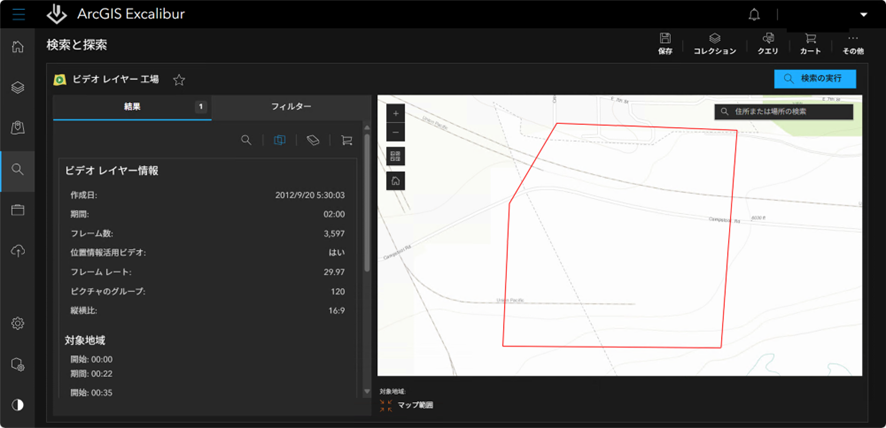This screenshot has height=428, width=886.
Task: Open settings gear in the sidebar
Action: pos(17,323)
